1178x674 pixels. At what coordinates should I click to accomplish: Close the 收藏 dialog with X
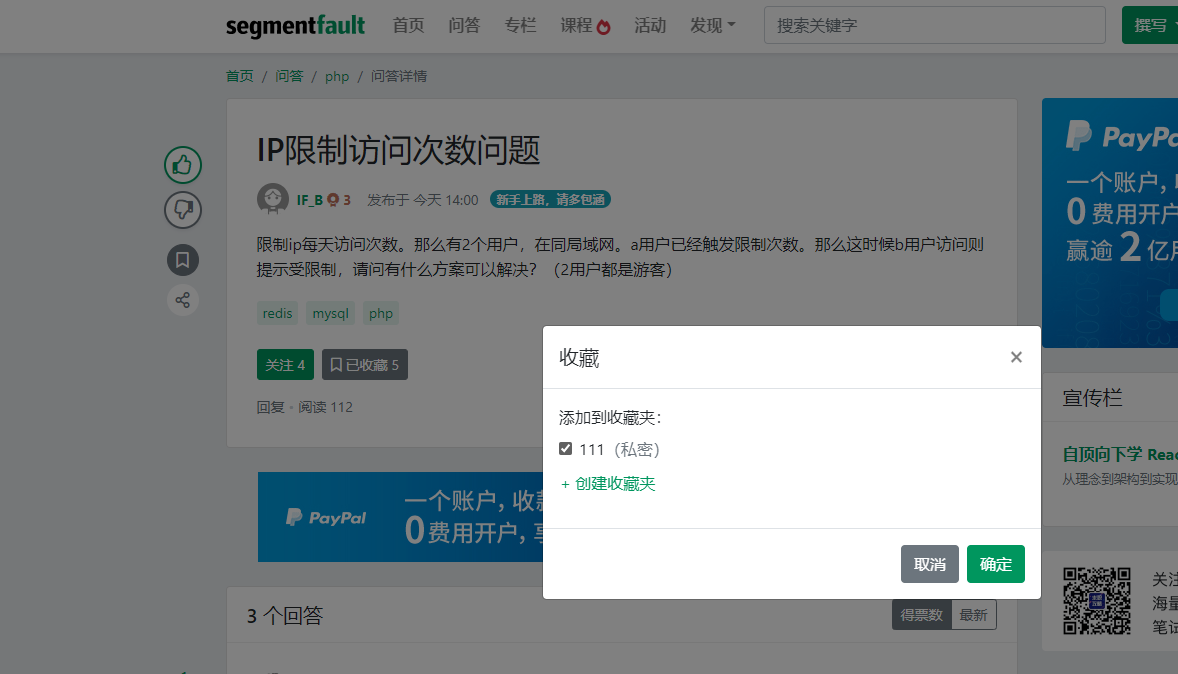click(x=1016, y=357)
